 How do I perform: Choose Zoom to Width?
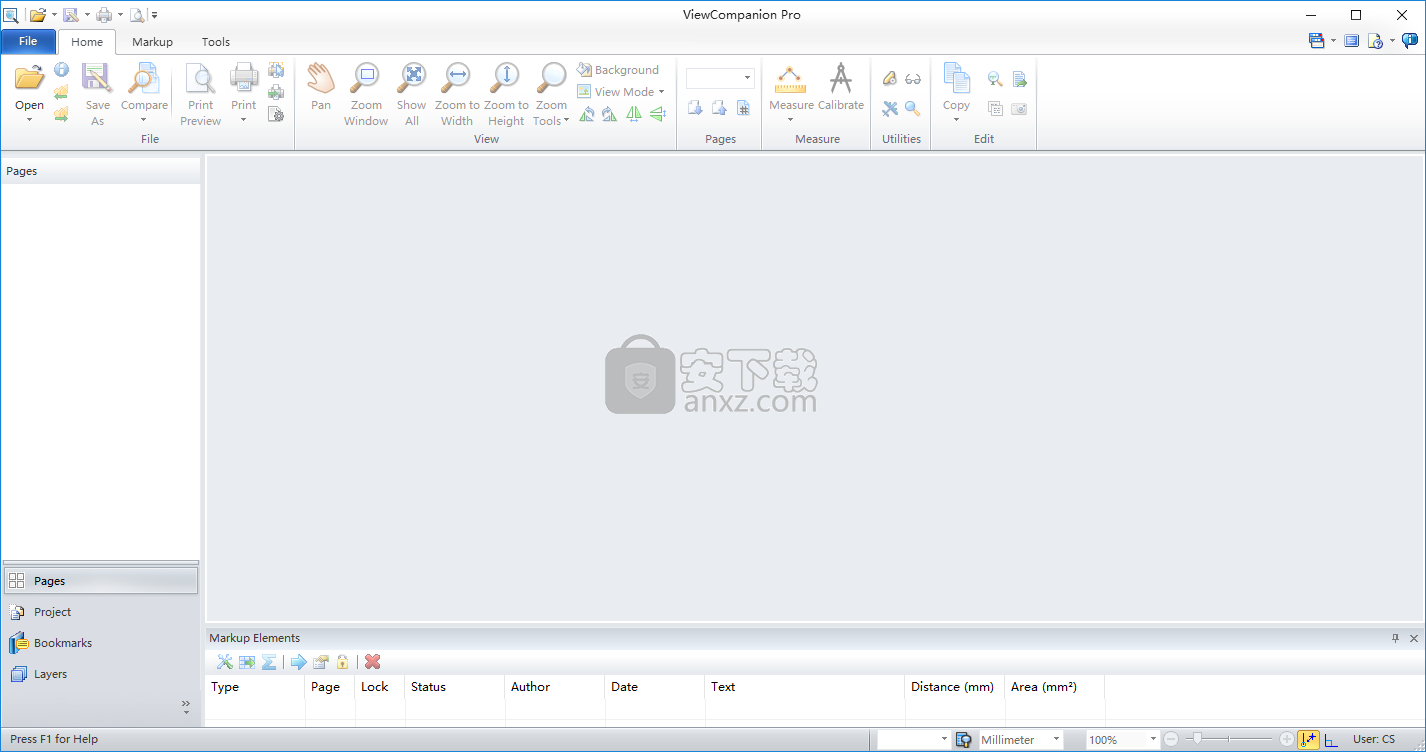coord(457,94)
